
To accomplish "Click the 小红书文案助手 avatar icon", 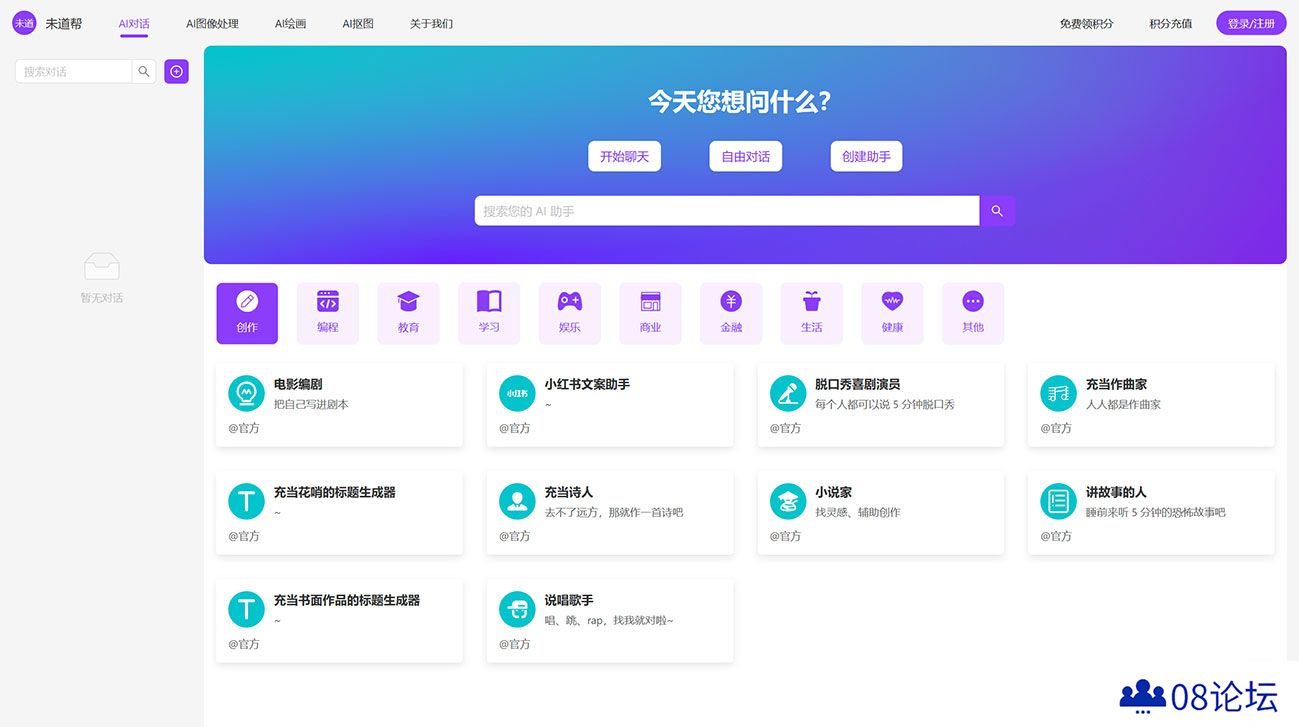I will pyautogui.click(x=517, y=393).
